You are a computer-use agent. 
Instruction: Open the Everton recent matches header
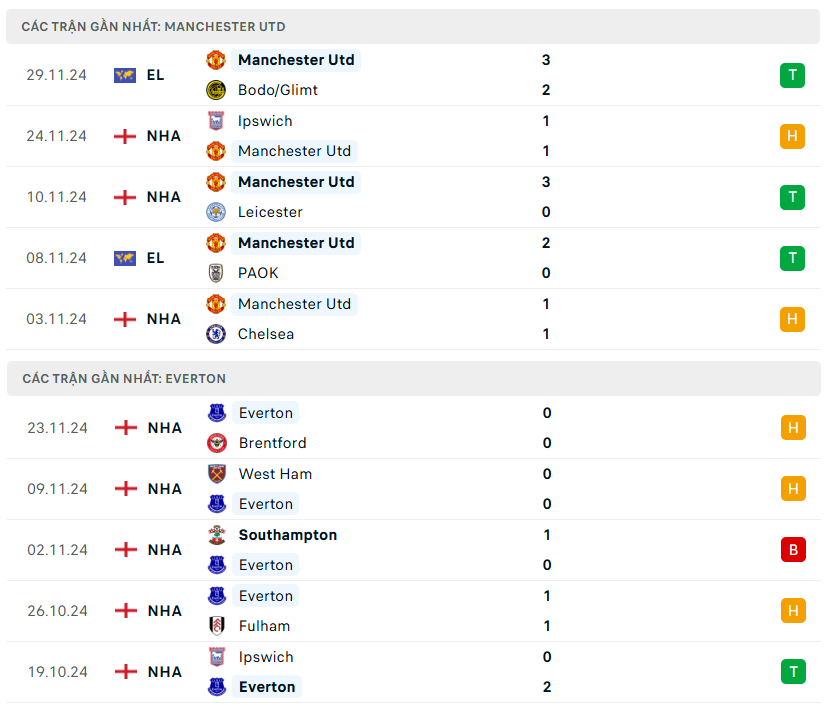coord(124,379)
